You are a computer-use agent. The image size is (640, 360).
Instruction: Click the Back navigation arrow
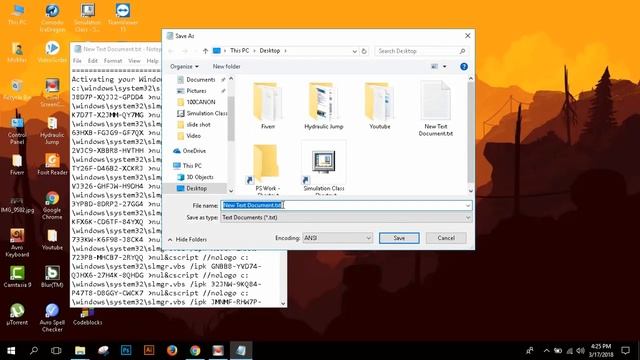coord(171,51)
